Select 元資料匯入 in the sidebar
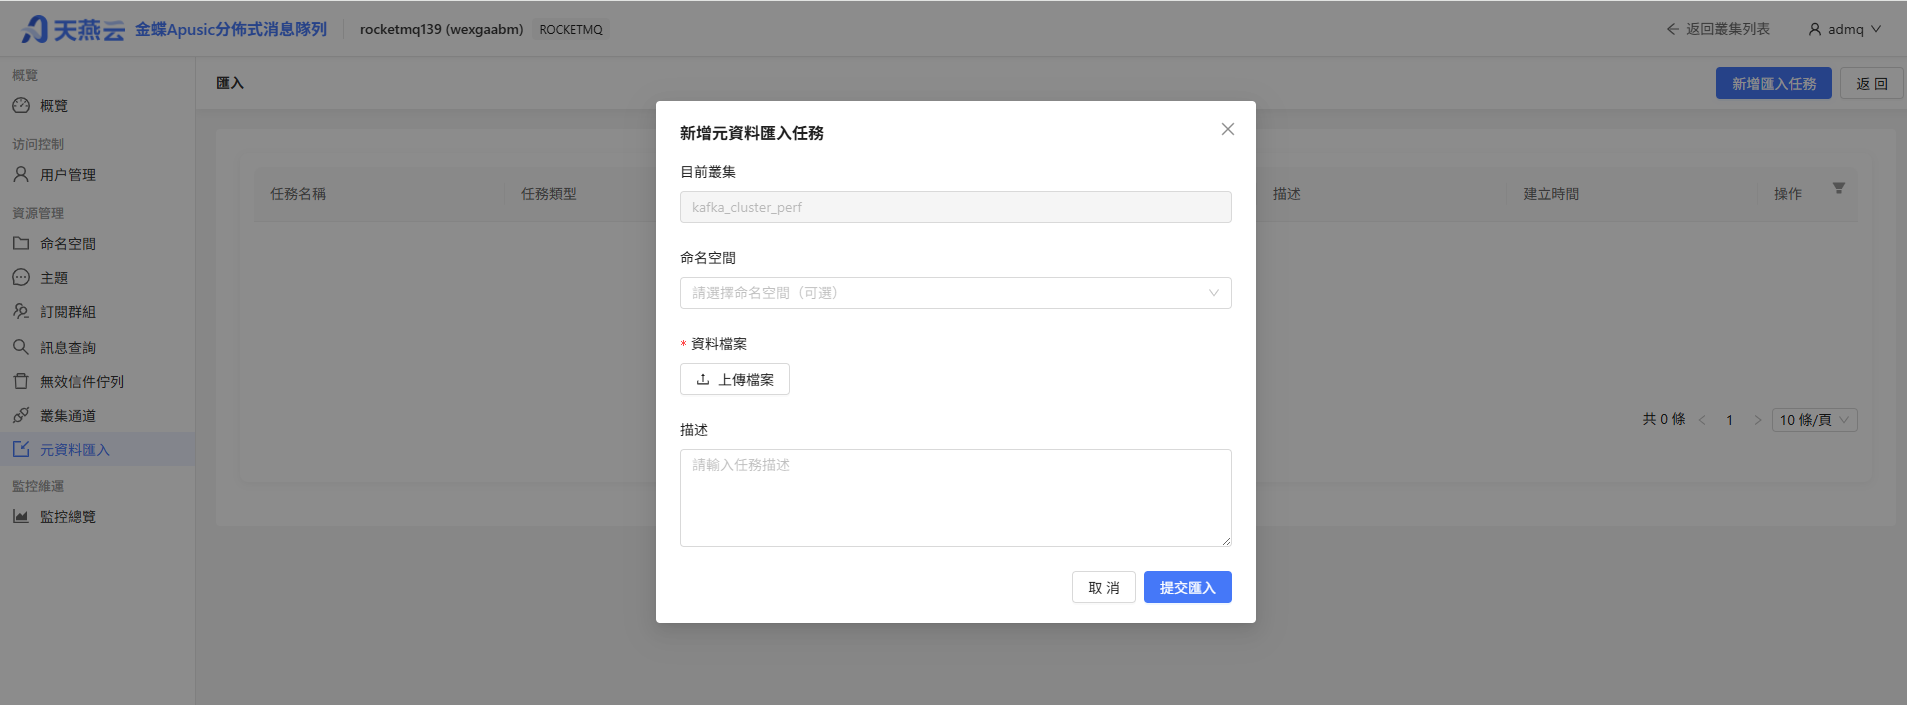 tap(97, 450)
